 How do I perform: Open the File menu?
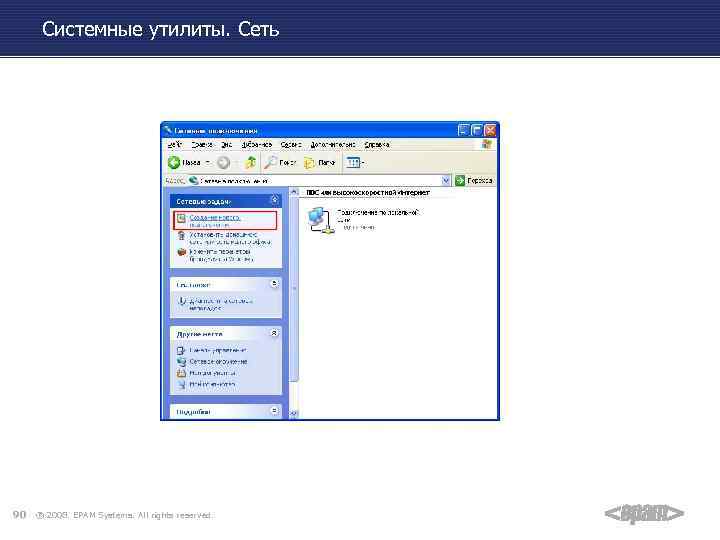click(174, 144)
